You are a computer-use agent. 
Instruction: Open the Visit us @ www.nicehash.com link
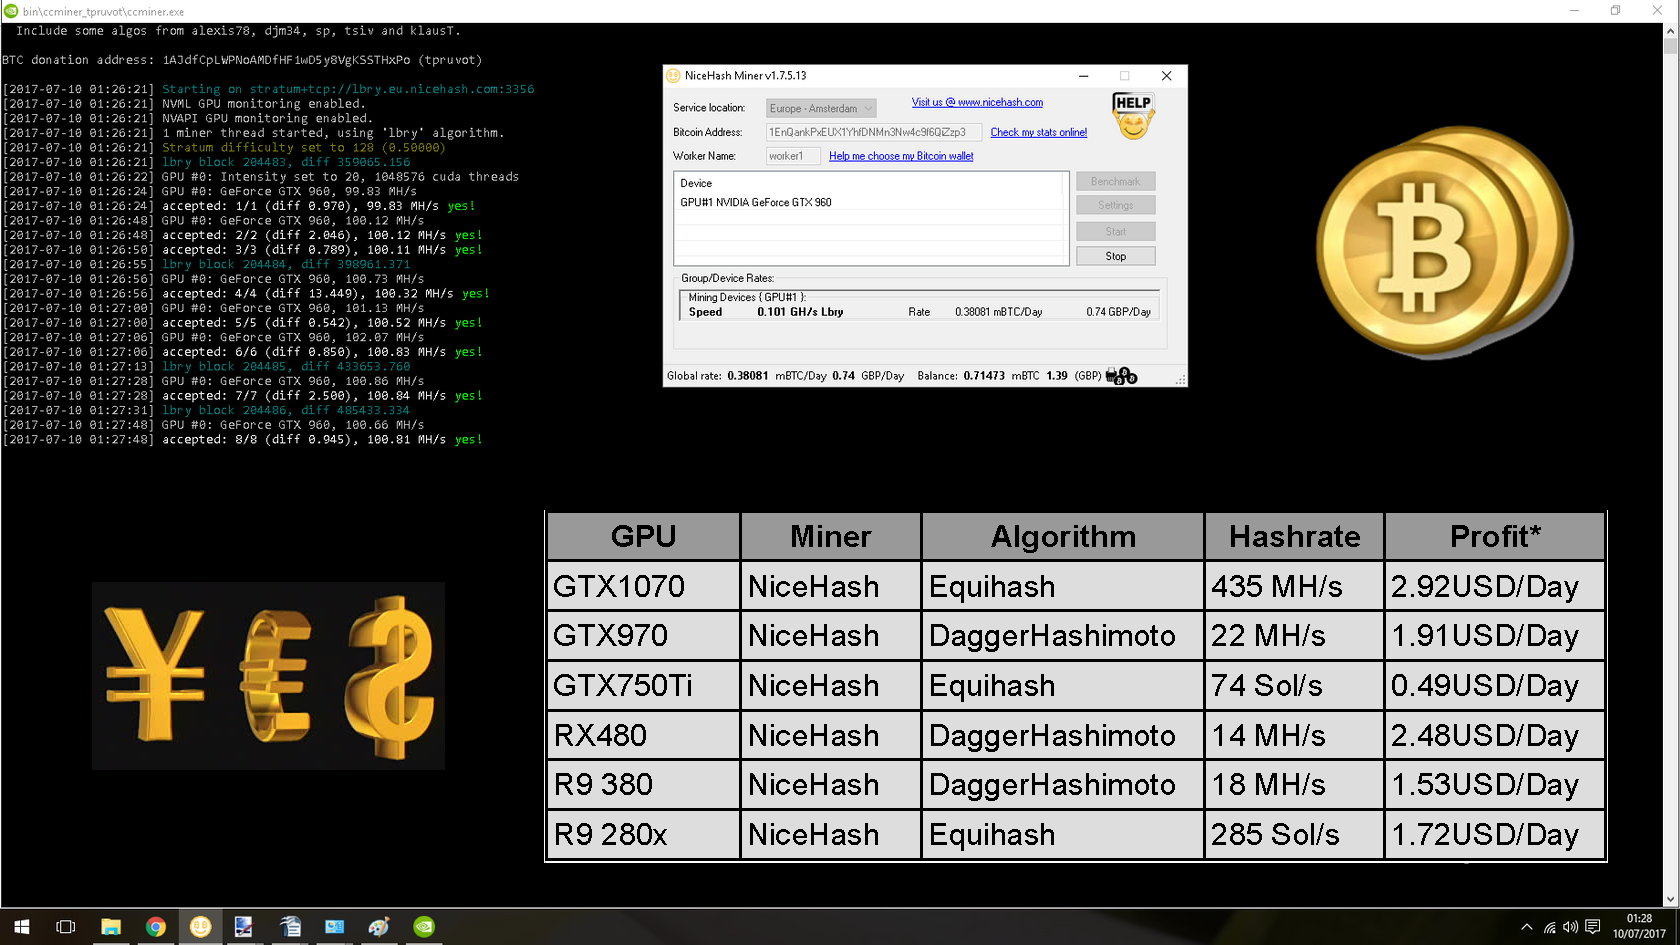point(977,102)
